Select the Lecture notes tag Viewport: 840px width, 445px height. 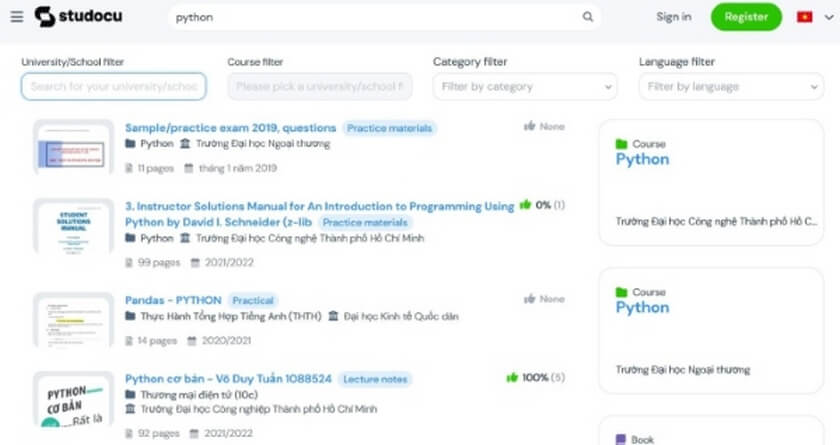point(375,379)
